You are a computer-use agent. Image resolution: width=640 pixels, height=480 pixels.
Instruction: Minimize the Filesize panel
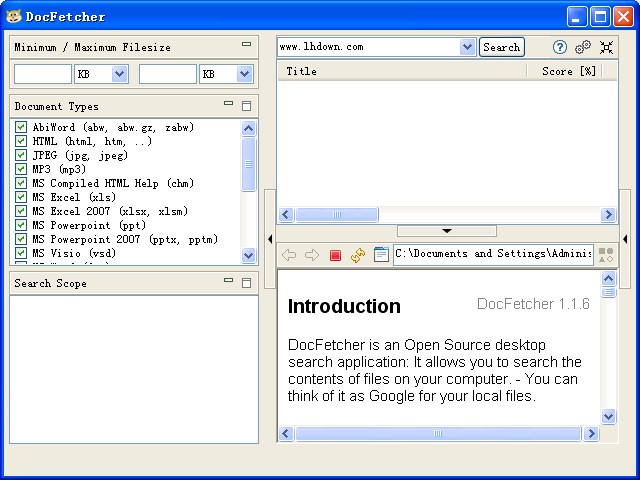point(247,44)
